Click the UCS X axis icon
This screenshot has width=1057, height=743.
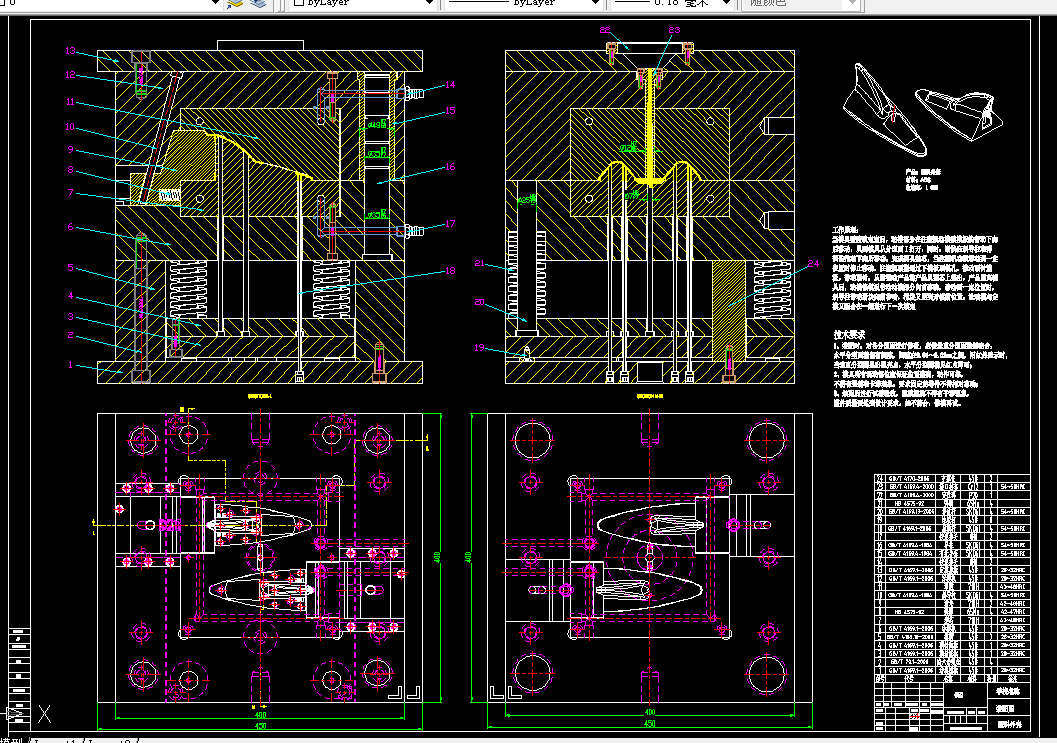click(x=44, y=714)
